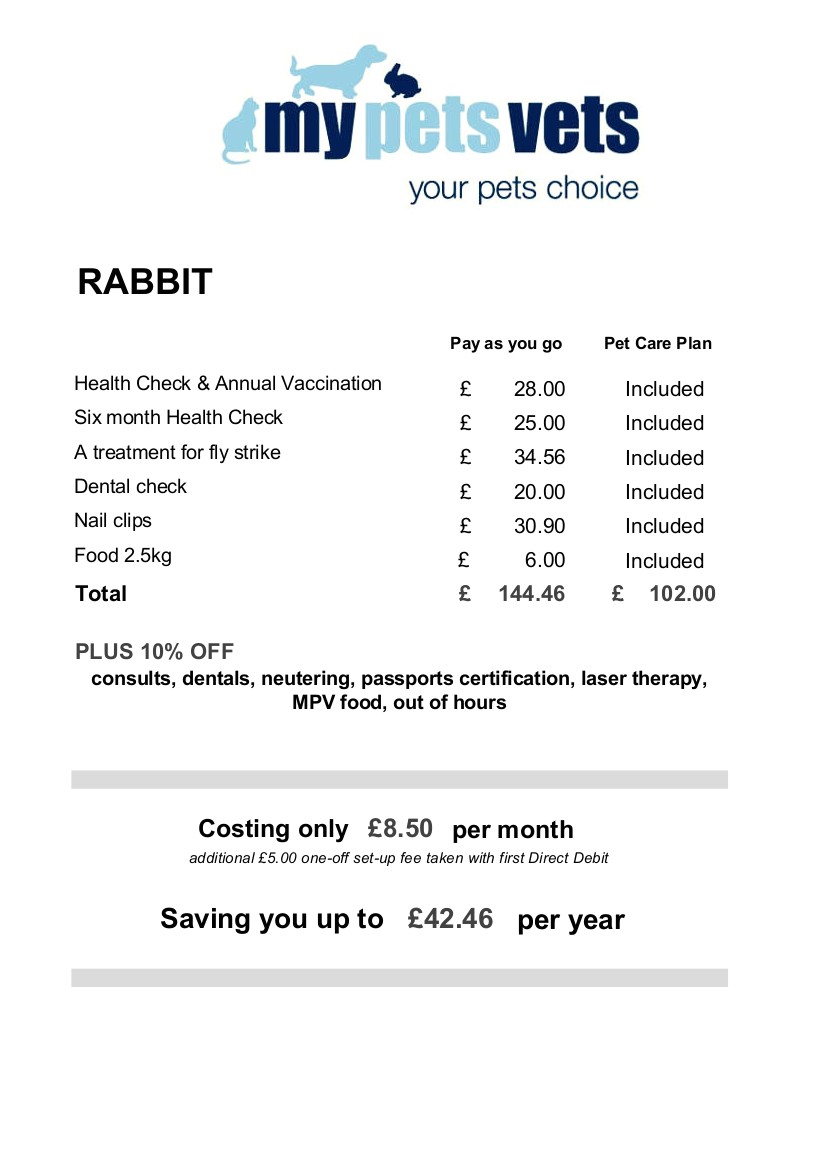Click the light blue cat silhouette in logo

coord(240,130)
